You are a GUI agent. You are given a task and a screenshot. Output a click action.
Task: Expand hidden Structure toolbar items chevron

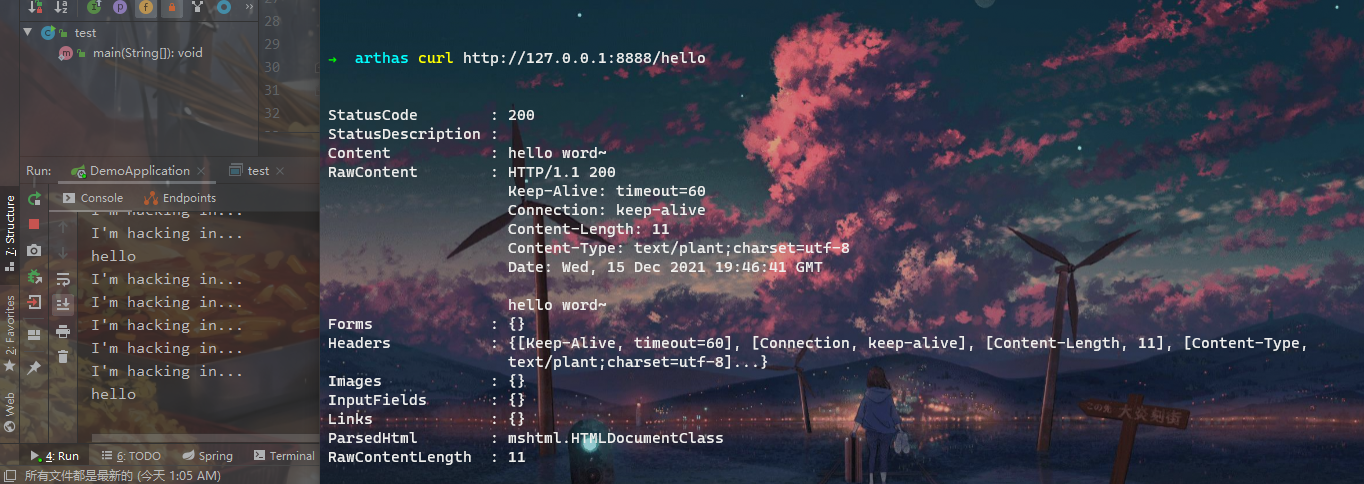coord(247,7)
